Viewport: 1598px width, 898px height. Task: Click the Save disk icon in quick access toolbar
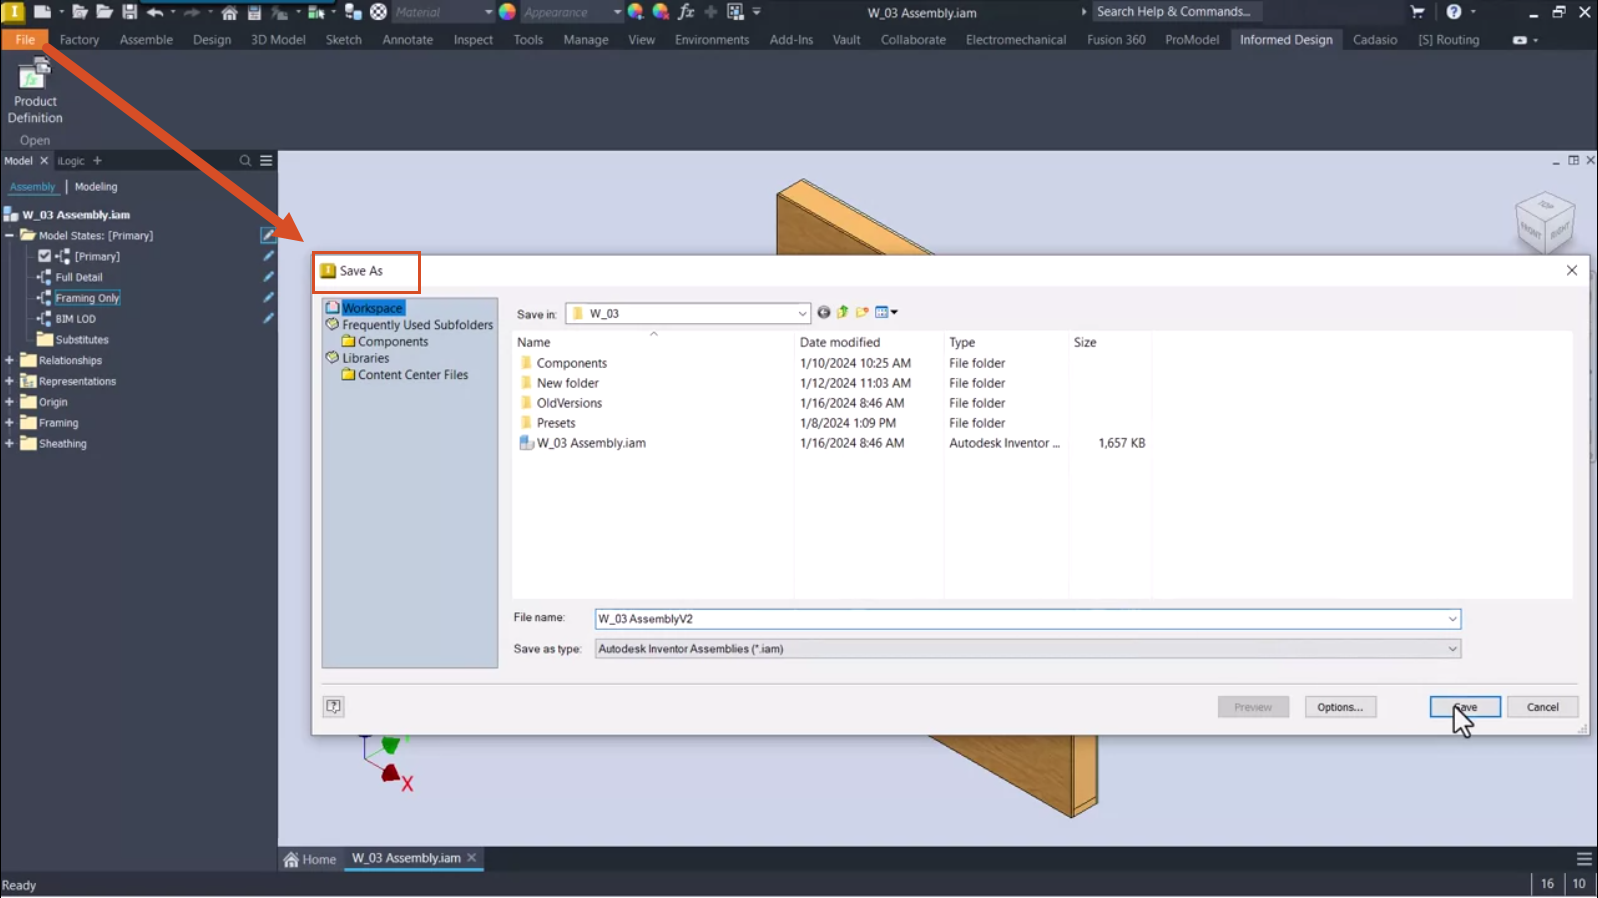(x=129, y=12)
